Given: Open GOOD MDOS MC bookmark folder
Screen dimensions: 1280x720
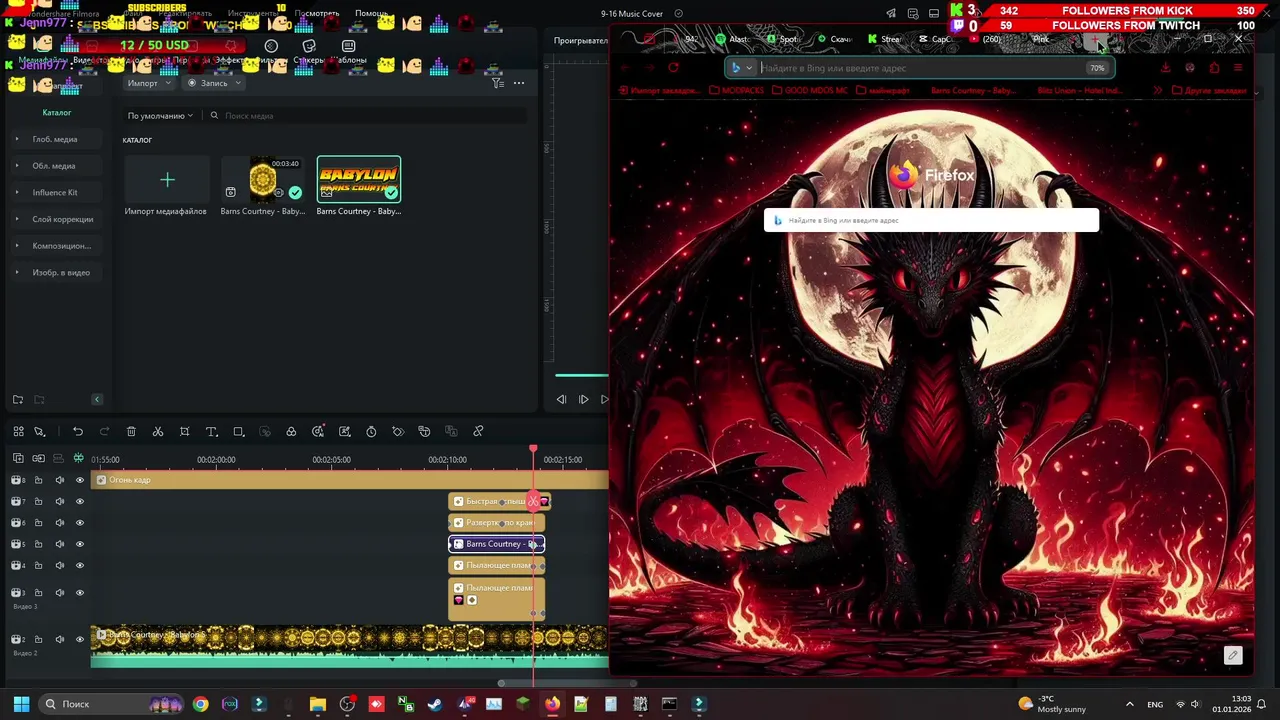Looking at the screenshot, I should pos(809,91).
